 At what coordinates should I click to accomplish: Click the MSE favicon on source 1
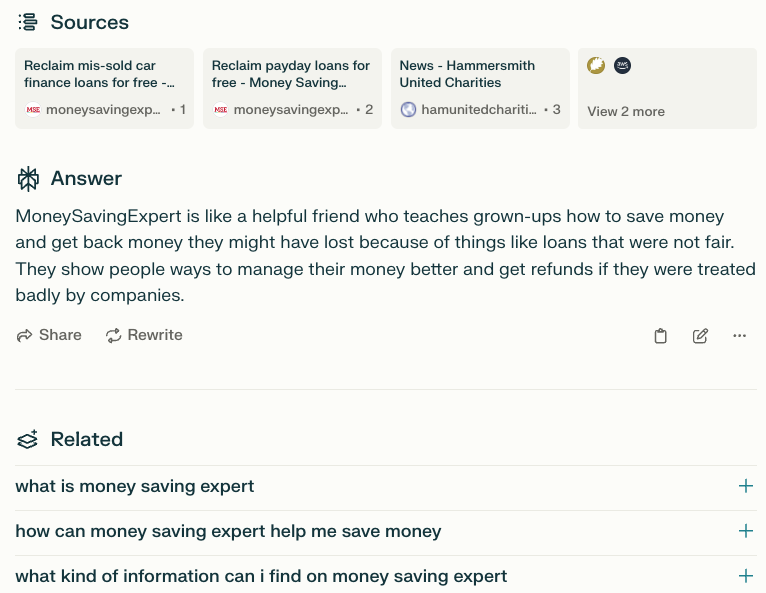[x=33, y=109]
